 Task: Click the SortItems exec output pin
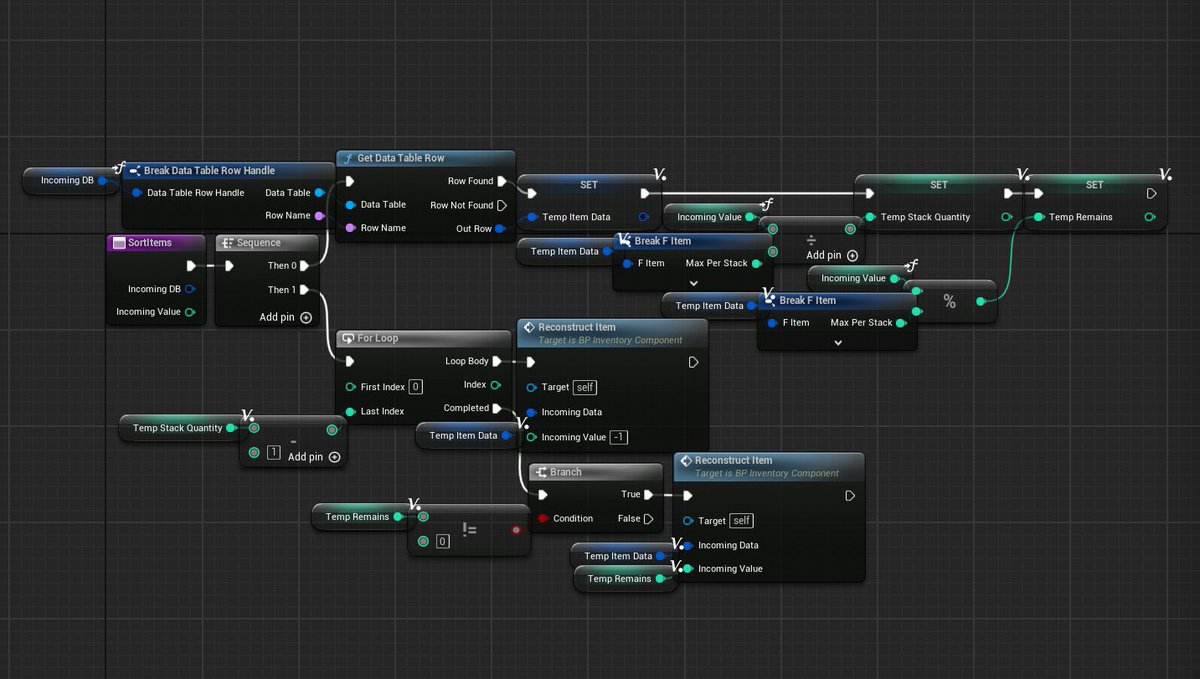[191, 266]
